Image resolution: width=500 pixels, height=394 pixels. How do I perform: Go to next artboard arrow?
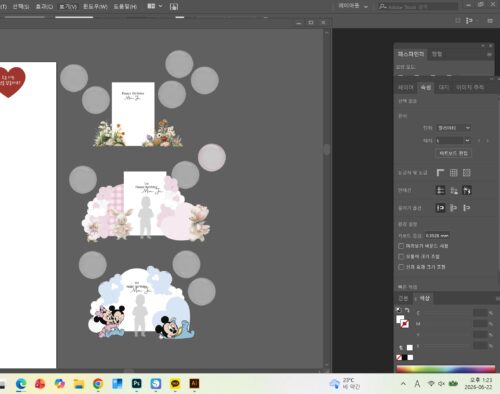(x=488, y=141)
